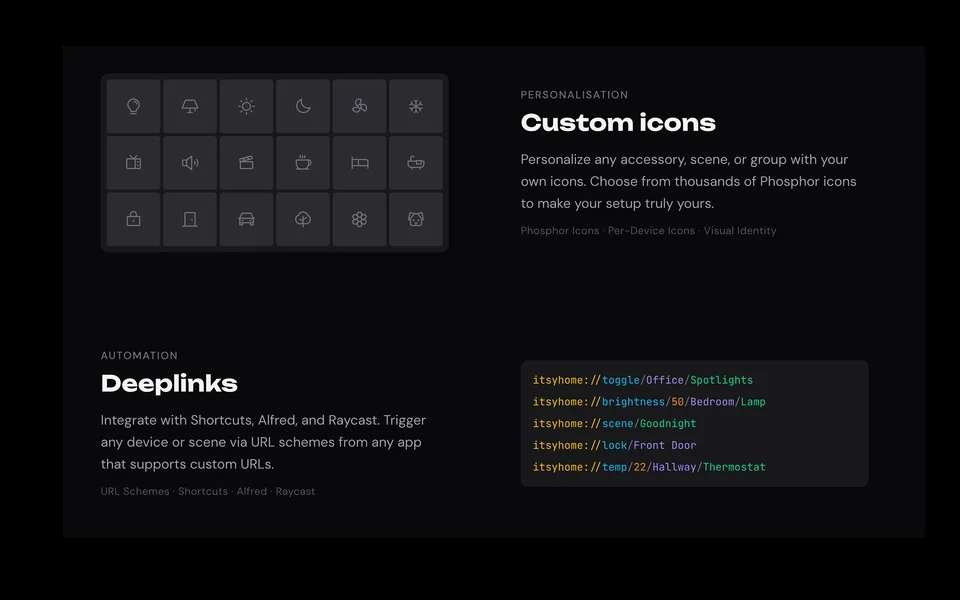Select the coffee cup icon
The image size is (960, 600).
click(303, 163)
